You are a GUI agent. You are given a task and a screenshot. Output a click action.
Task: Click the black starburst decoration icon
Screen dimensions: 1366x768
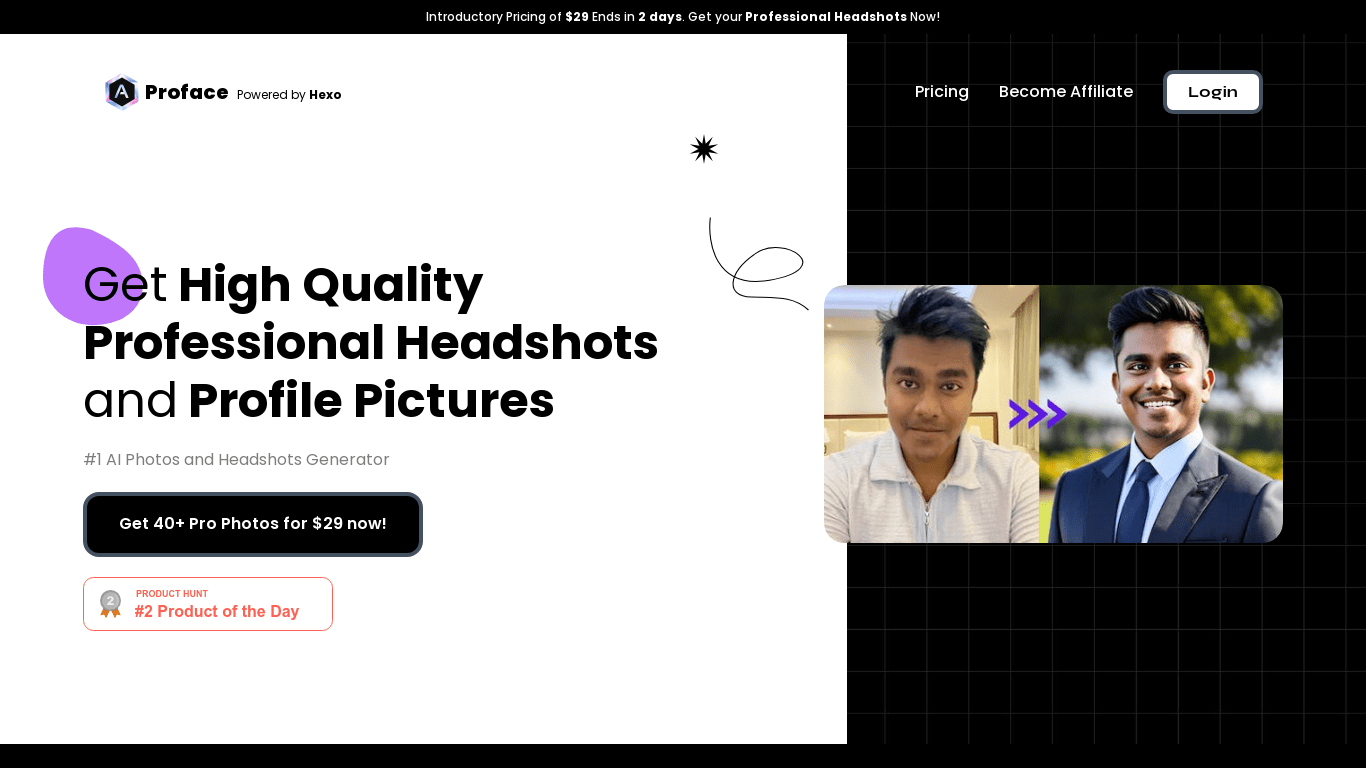pyautogui.click(x=704, y=149)
